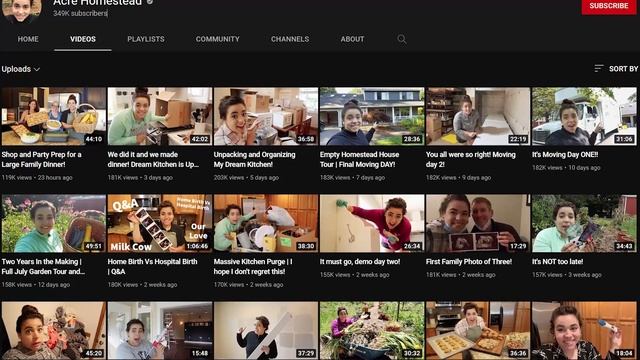Open 'You all were so right! Moving day 2' title
The width and height of the screenshot is (640, 360).
(x=471, y=160)
